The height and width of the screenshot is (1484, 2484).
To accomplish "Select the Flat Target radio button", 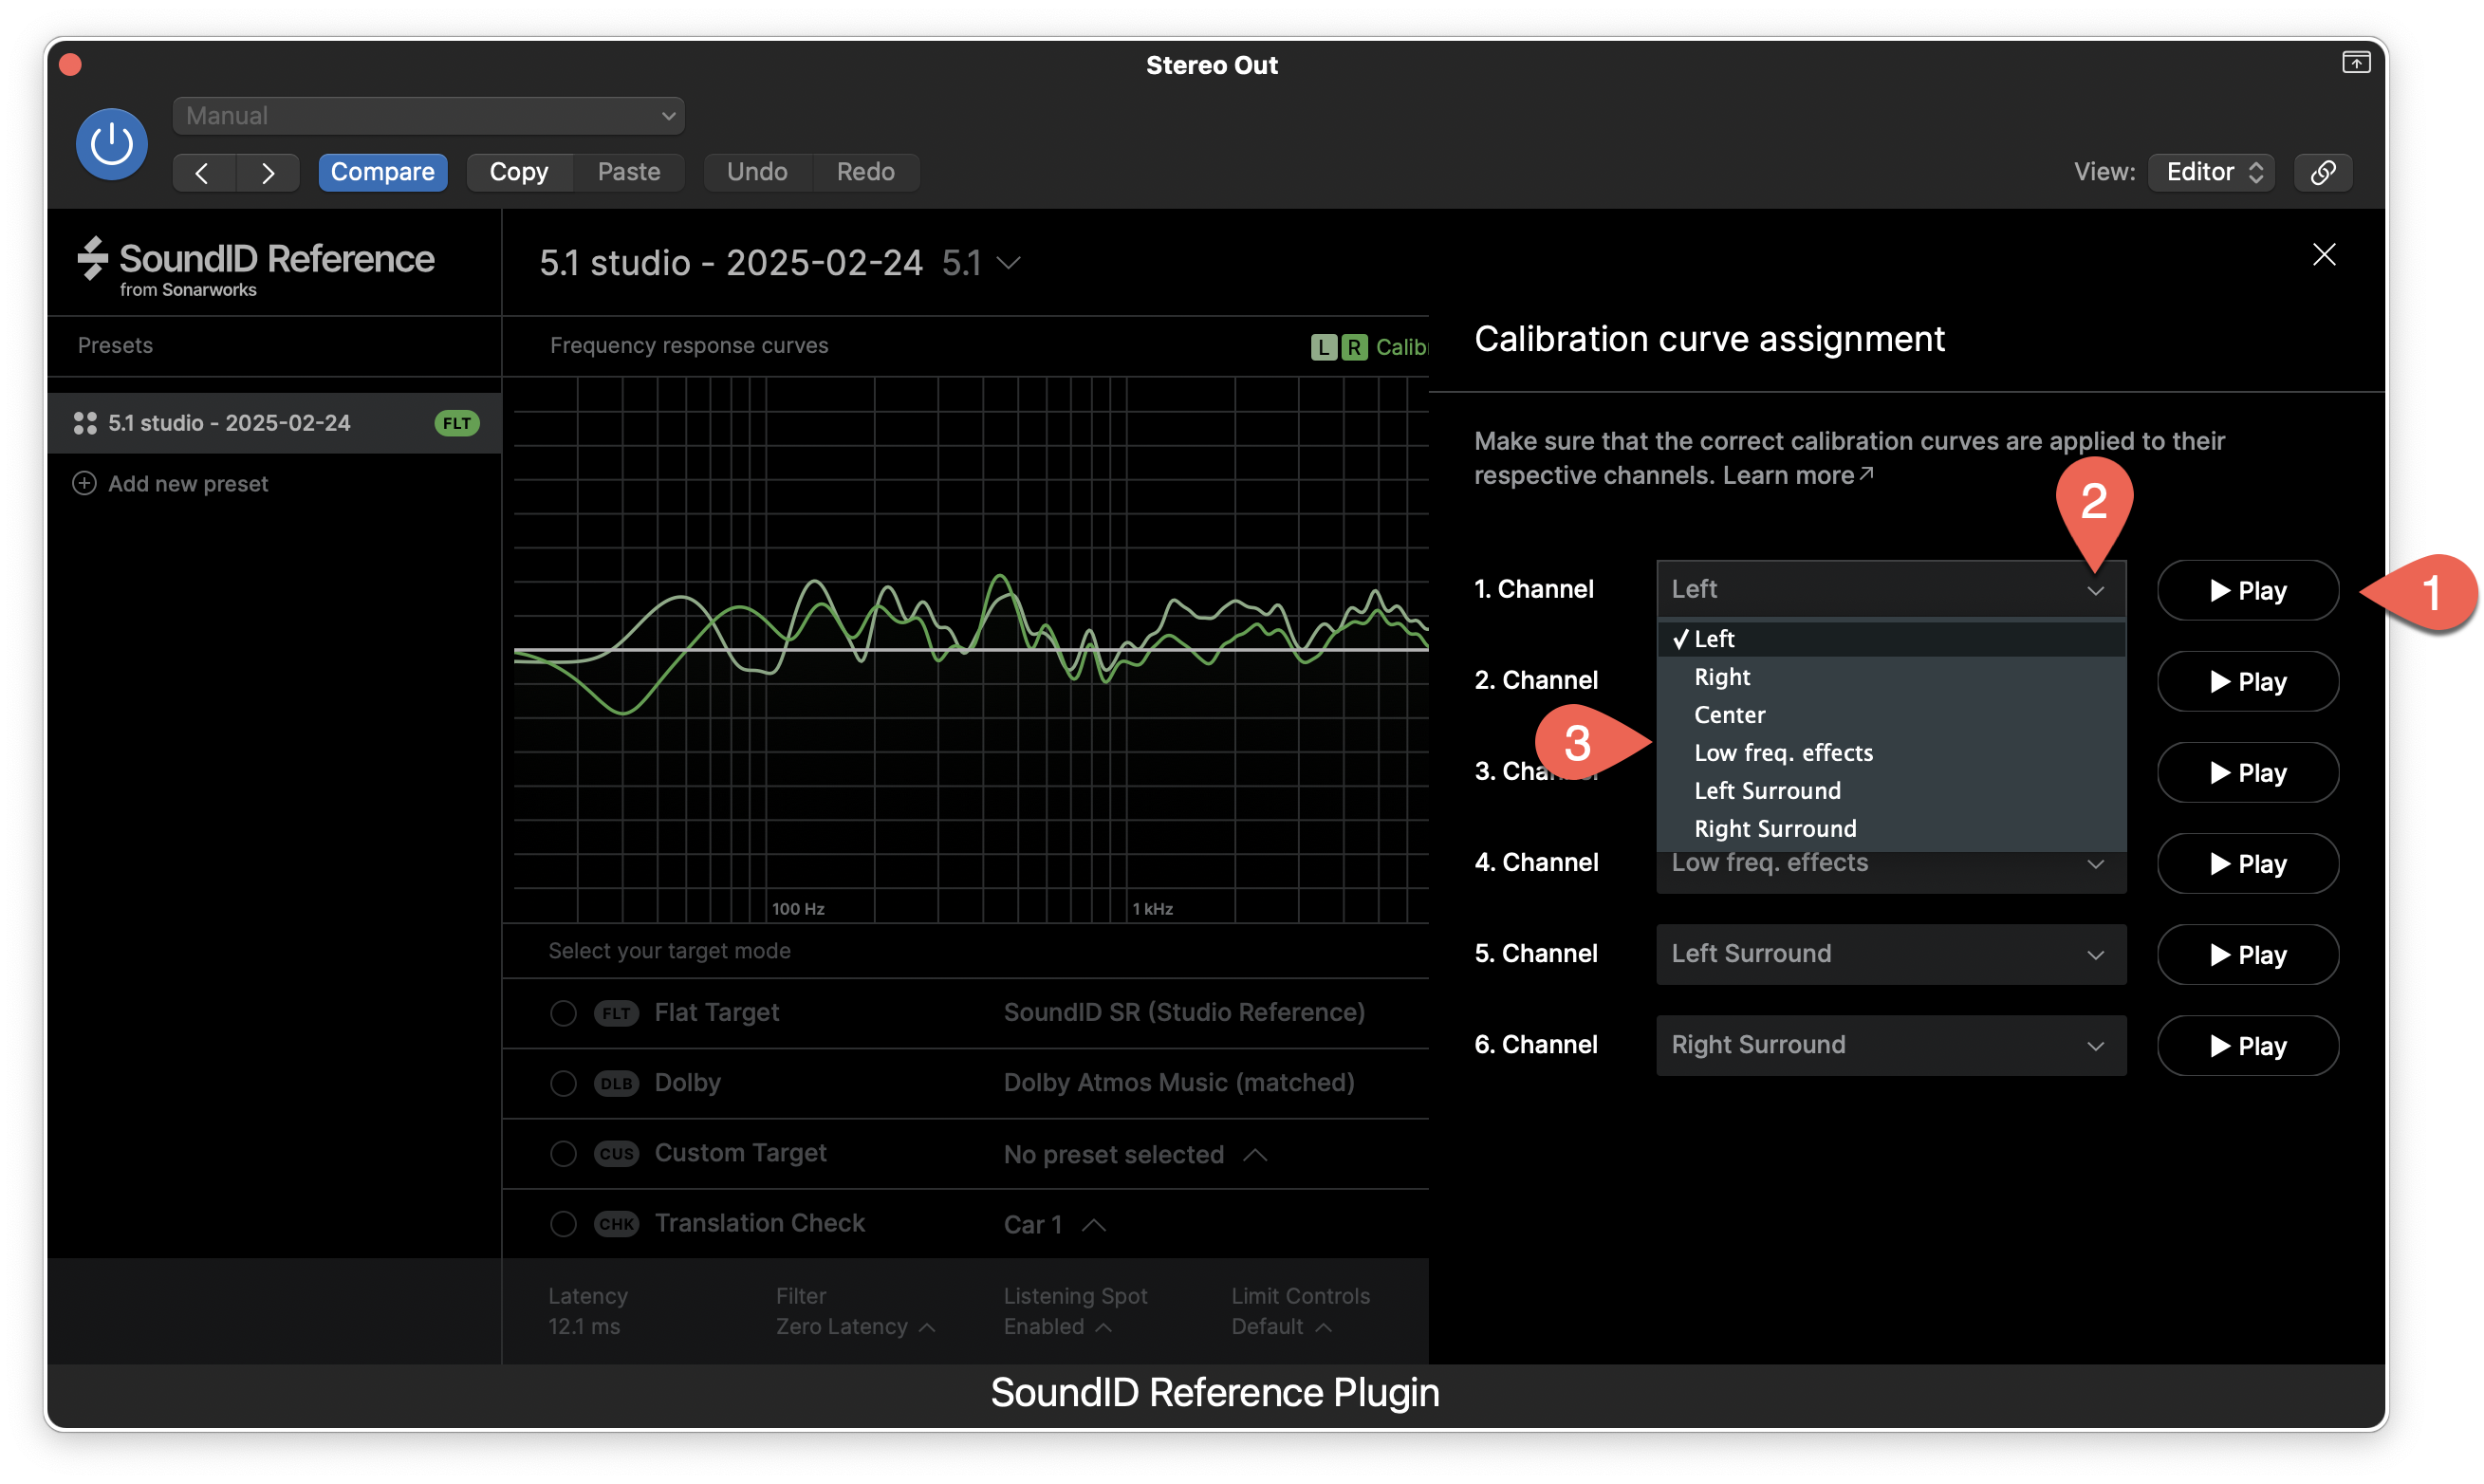I will [x=563, y=1013].
